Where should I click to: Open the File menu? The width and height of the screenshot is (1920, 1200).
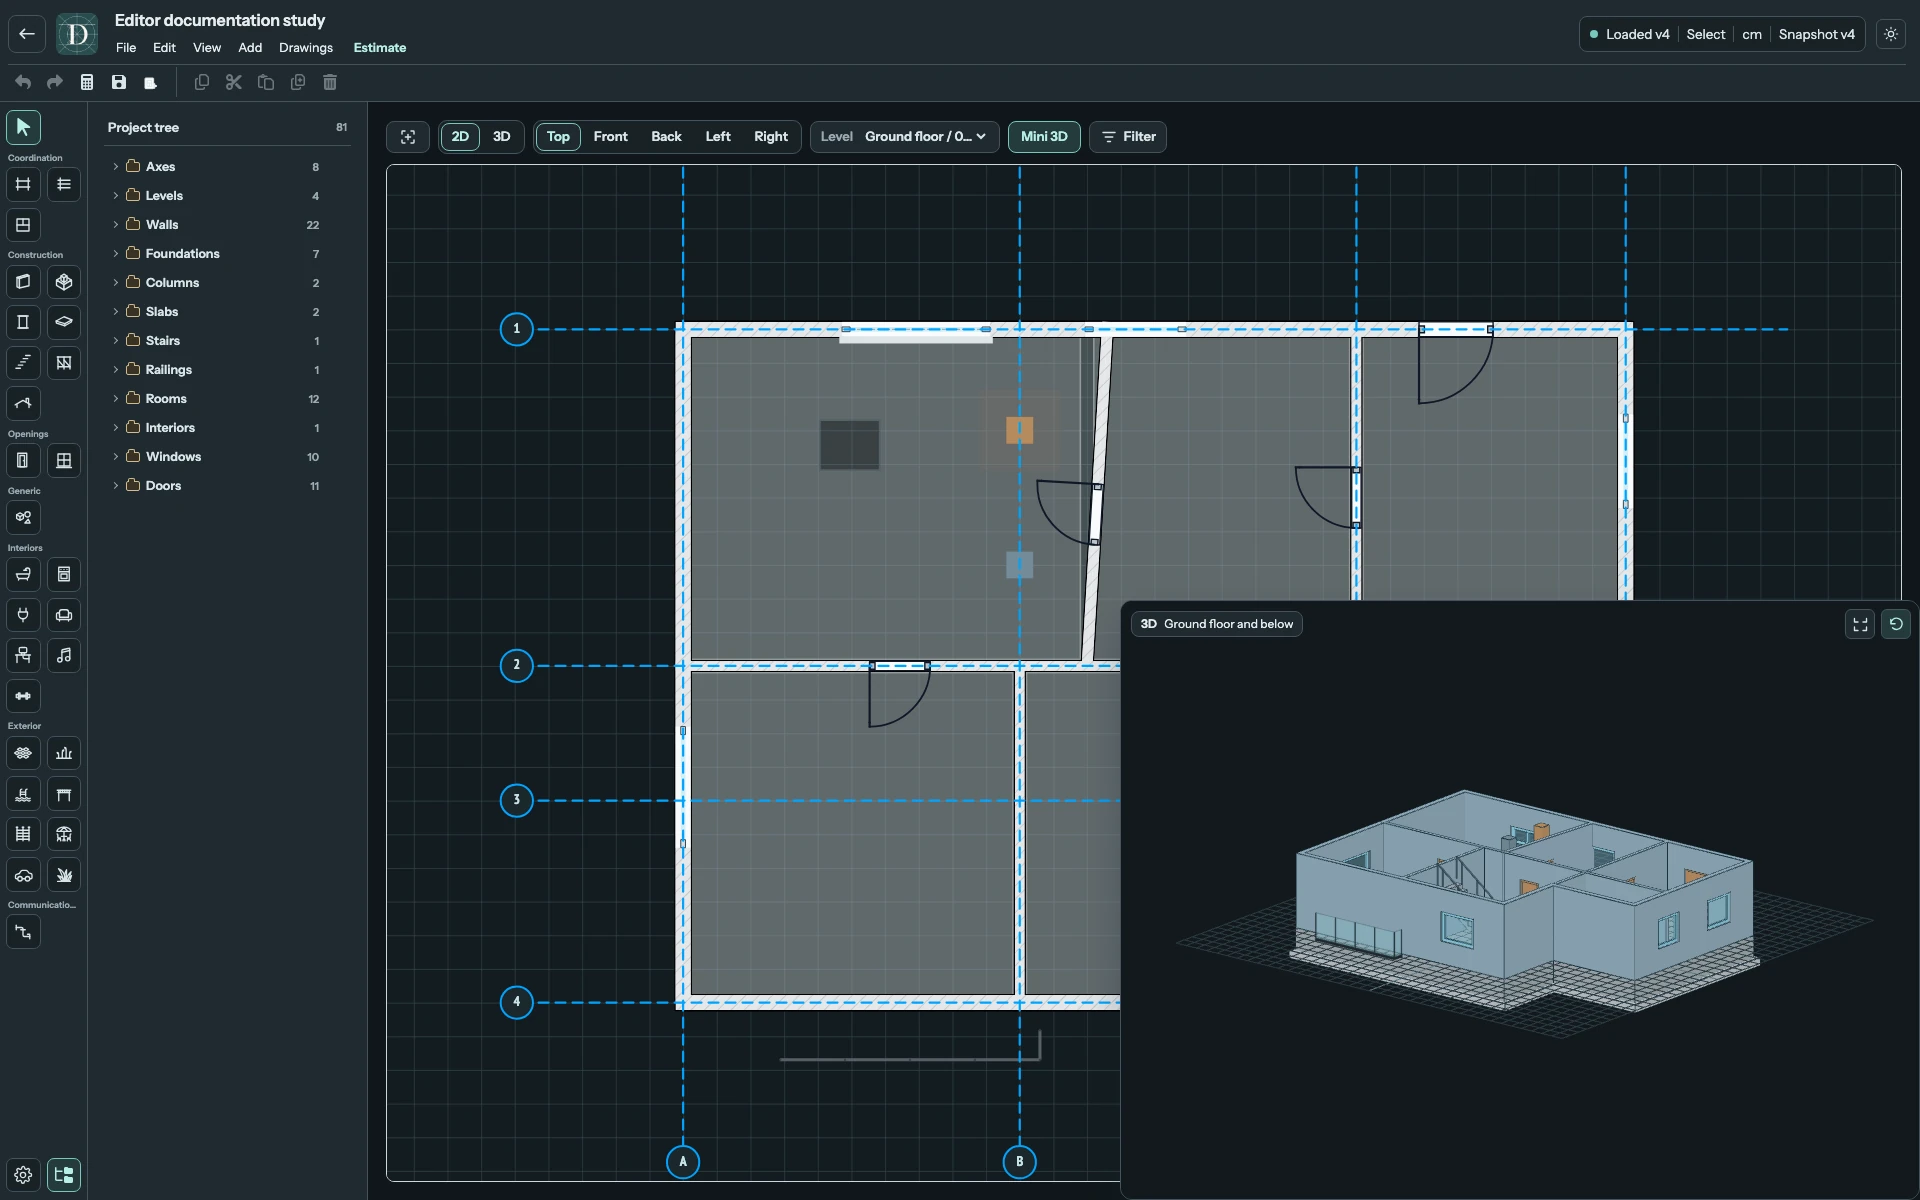[126, 48]
